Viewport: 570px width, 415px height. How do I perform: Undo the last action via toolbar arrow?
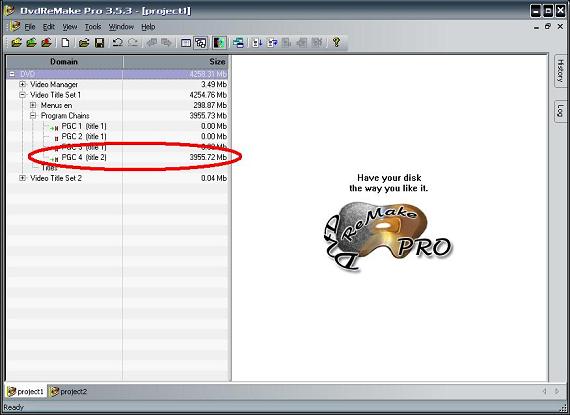117,43
